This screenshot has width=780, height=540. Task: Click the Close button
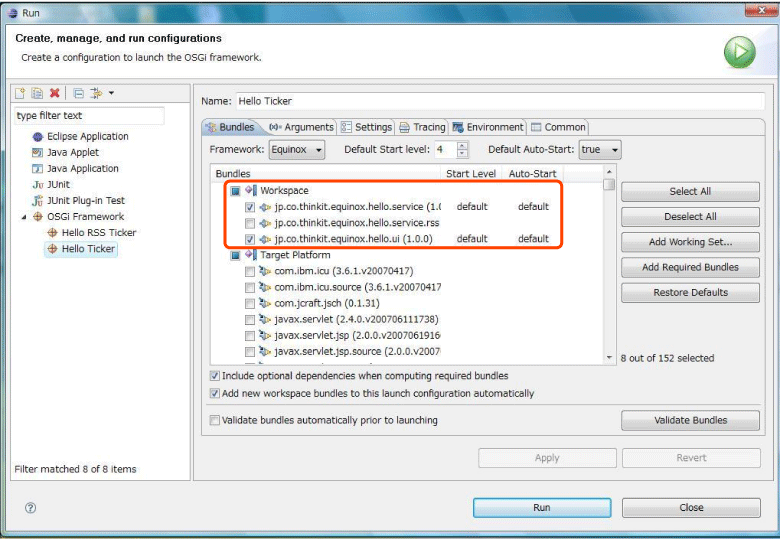click(x=691, y=508)
